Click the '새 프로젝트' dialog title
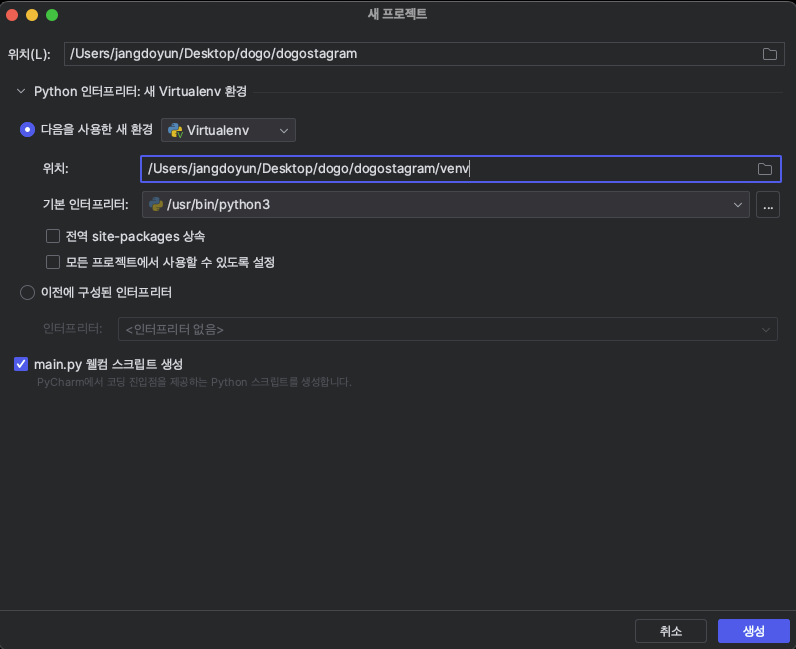Image resolution: width=796 pixels, height=649 pixels. tap(397, 14)
